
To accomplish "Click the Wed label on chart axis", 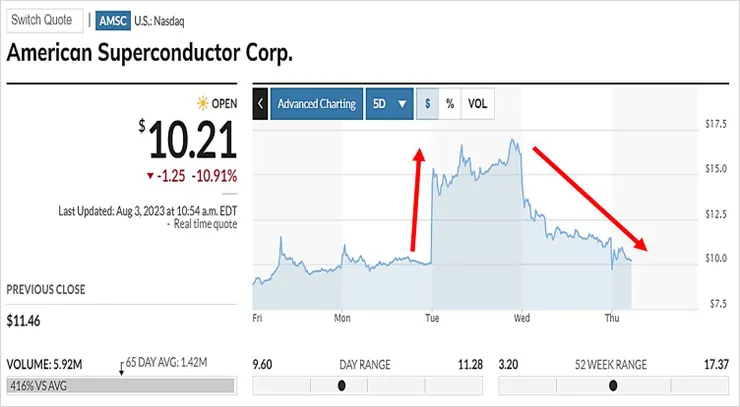I will pyautogui.click(x=521, y=318).
